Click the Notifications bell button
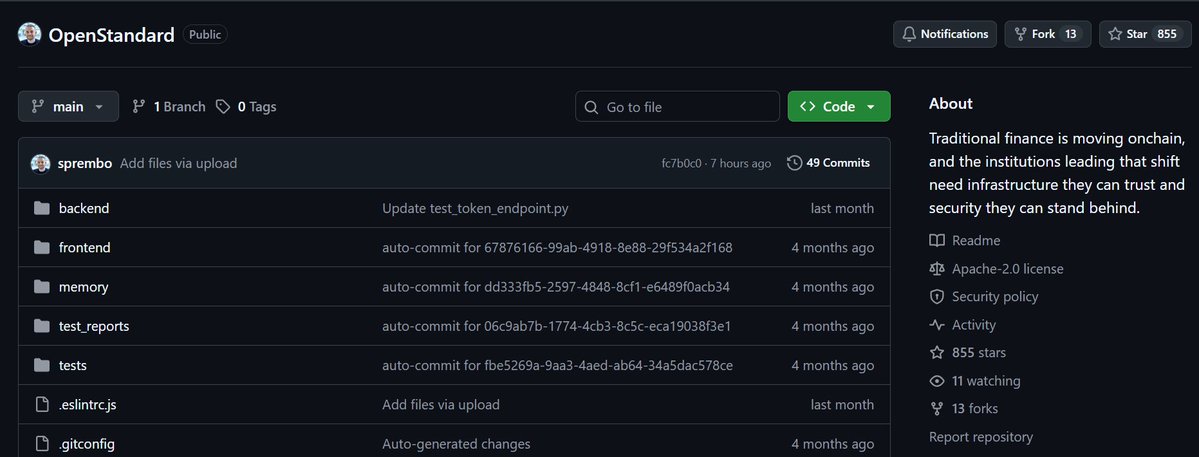 tap(945, 34)
